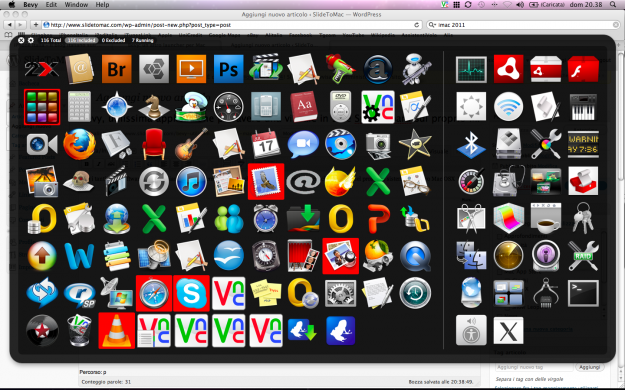Screen dimensions: 625x390
Task: Open Bevy settings gear in overlay header
Action: point(31,40)
